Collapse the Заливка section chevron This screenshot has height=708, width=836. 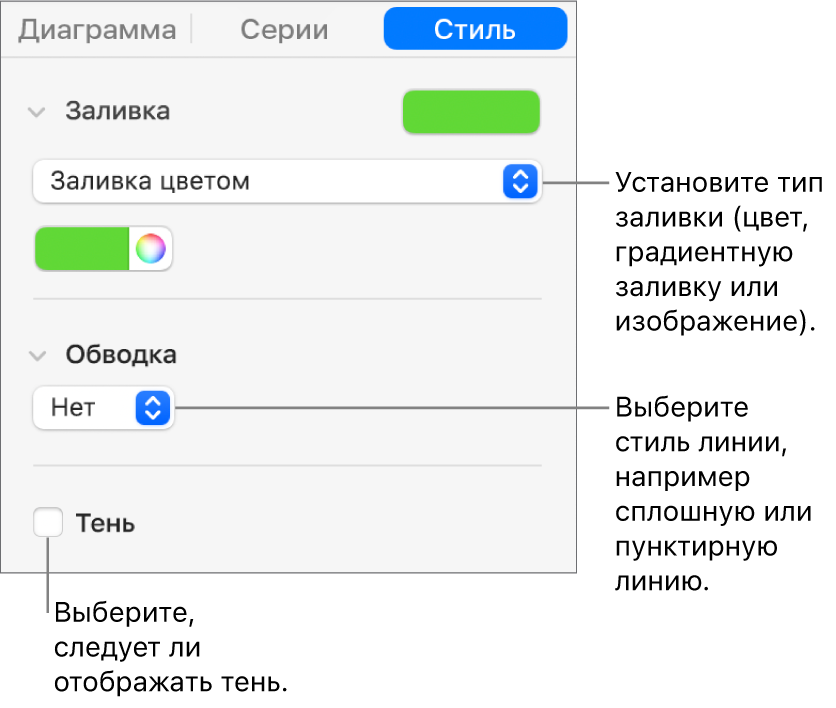[37, 112]
